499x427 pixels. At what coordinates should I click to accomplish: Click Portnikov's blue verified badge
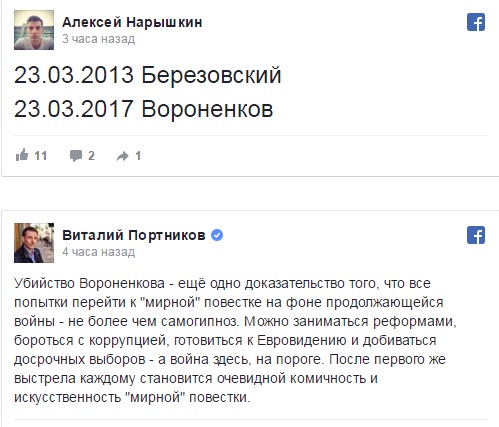[217, 235]
